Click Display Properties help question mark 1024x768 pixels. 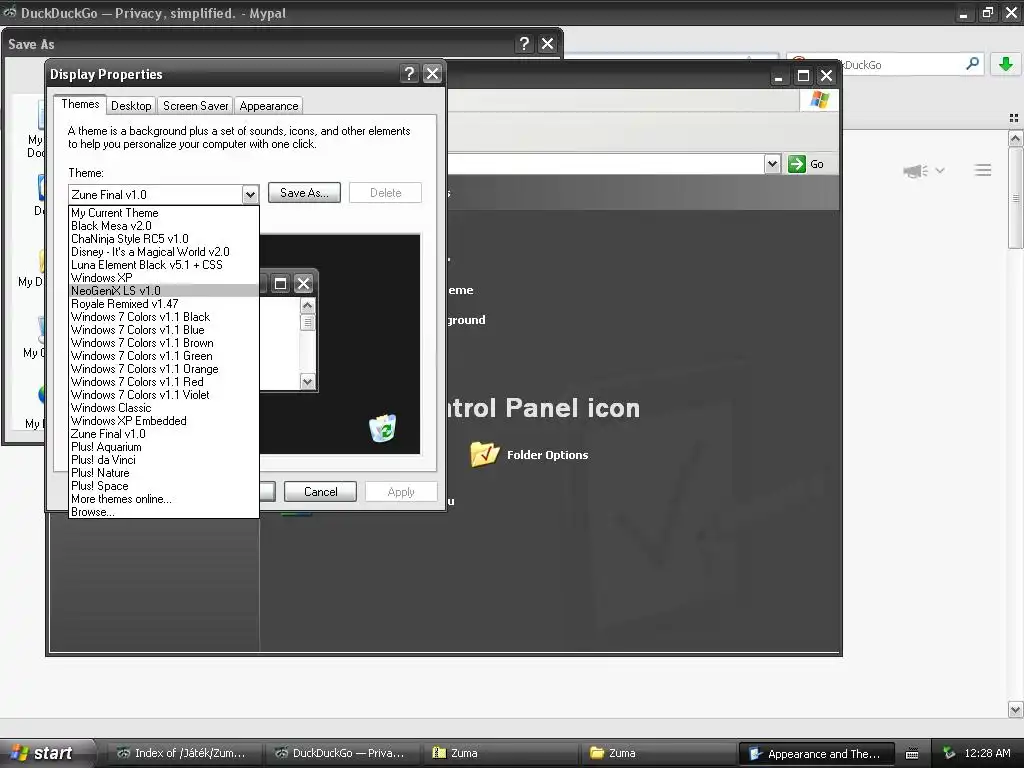(x=409, y=74)
